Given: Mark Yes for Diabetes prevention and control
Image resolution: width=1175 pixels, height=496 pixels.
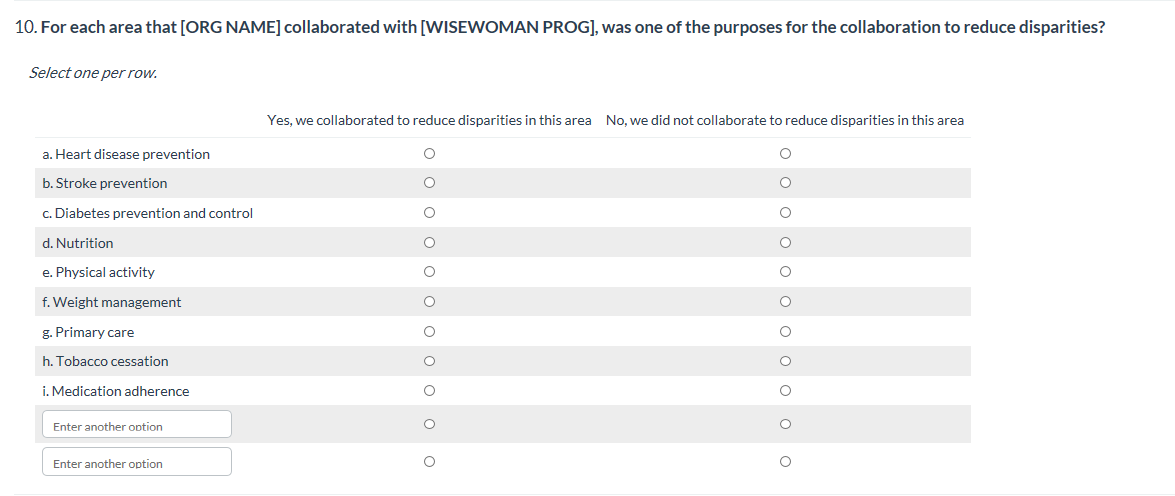Looking at the screenshot, I should (429, 213).
